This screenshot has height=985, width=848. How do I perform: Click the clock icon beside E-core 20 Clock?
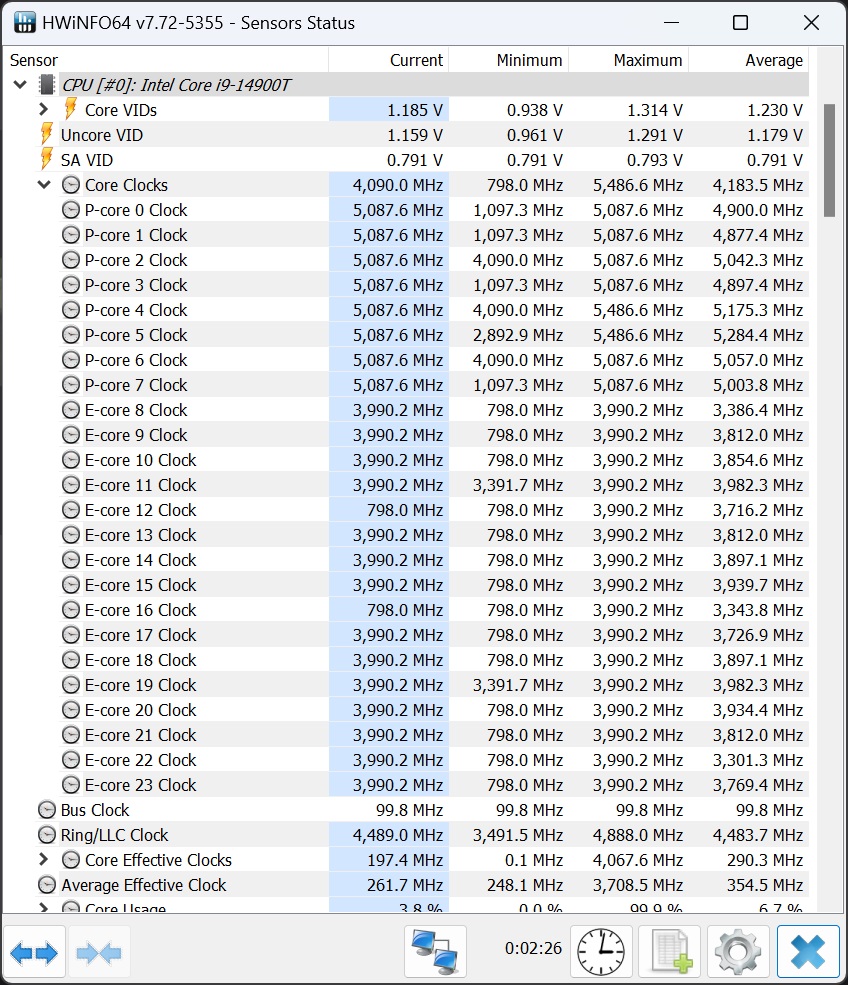click(71, 710)
